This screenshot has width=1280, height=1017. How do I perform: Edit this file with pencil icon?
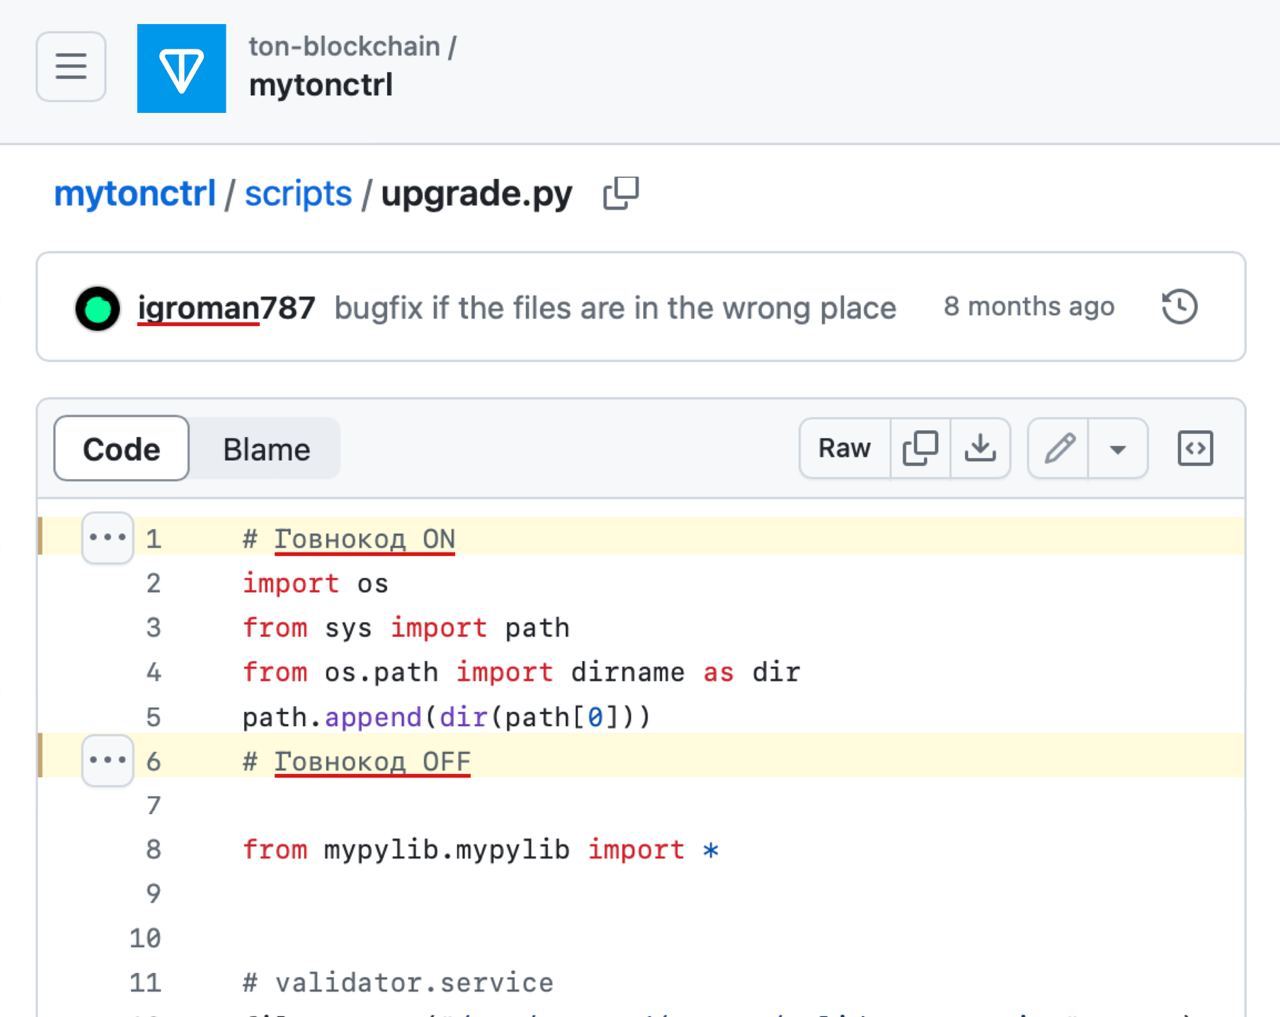(x=1059, y=449)
